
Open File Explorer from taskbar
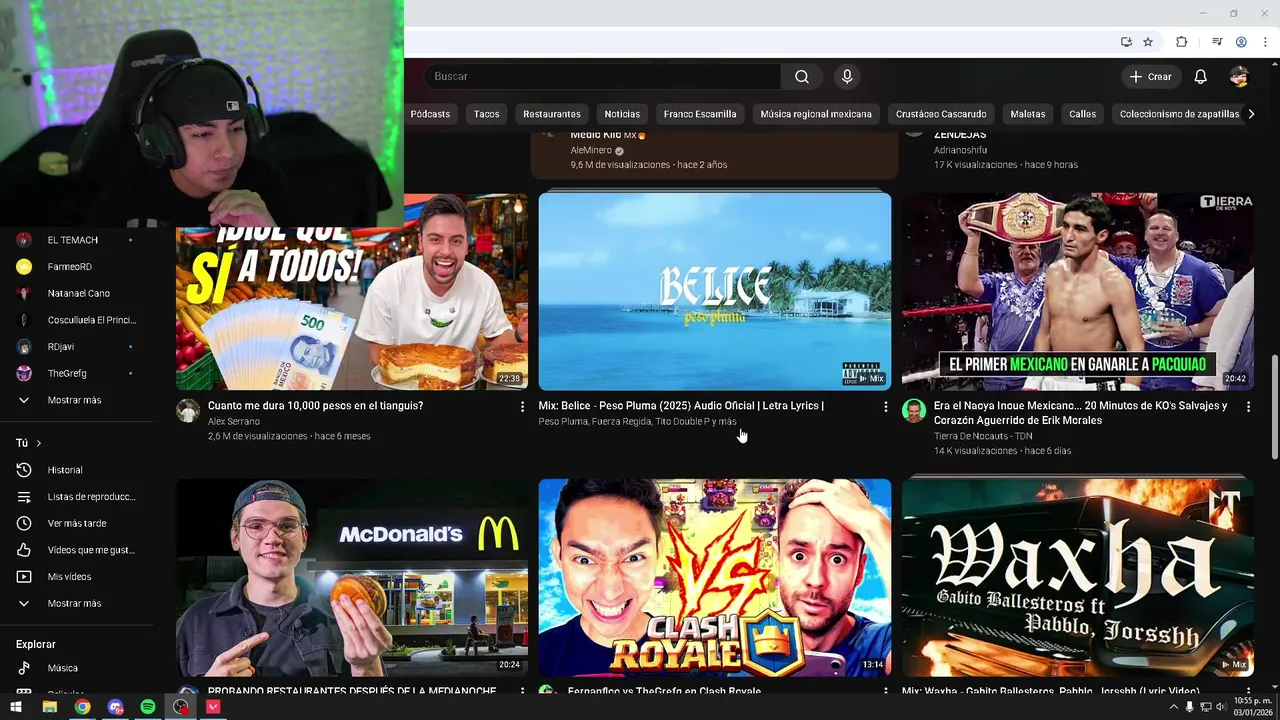click(x=49, y=707)
